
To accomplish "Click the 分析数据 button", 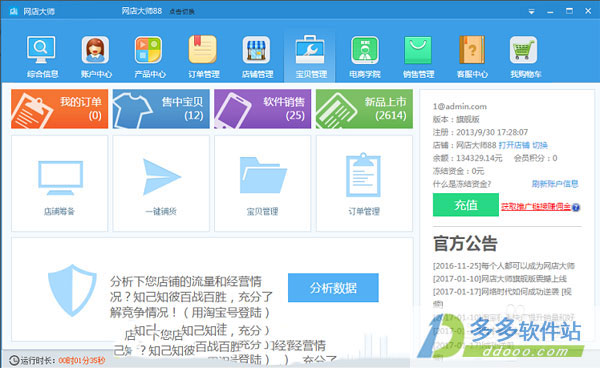I will pyautogui.click(x=333, y=287).
